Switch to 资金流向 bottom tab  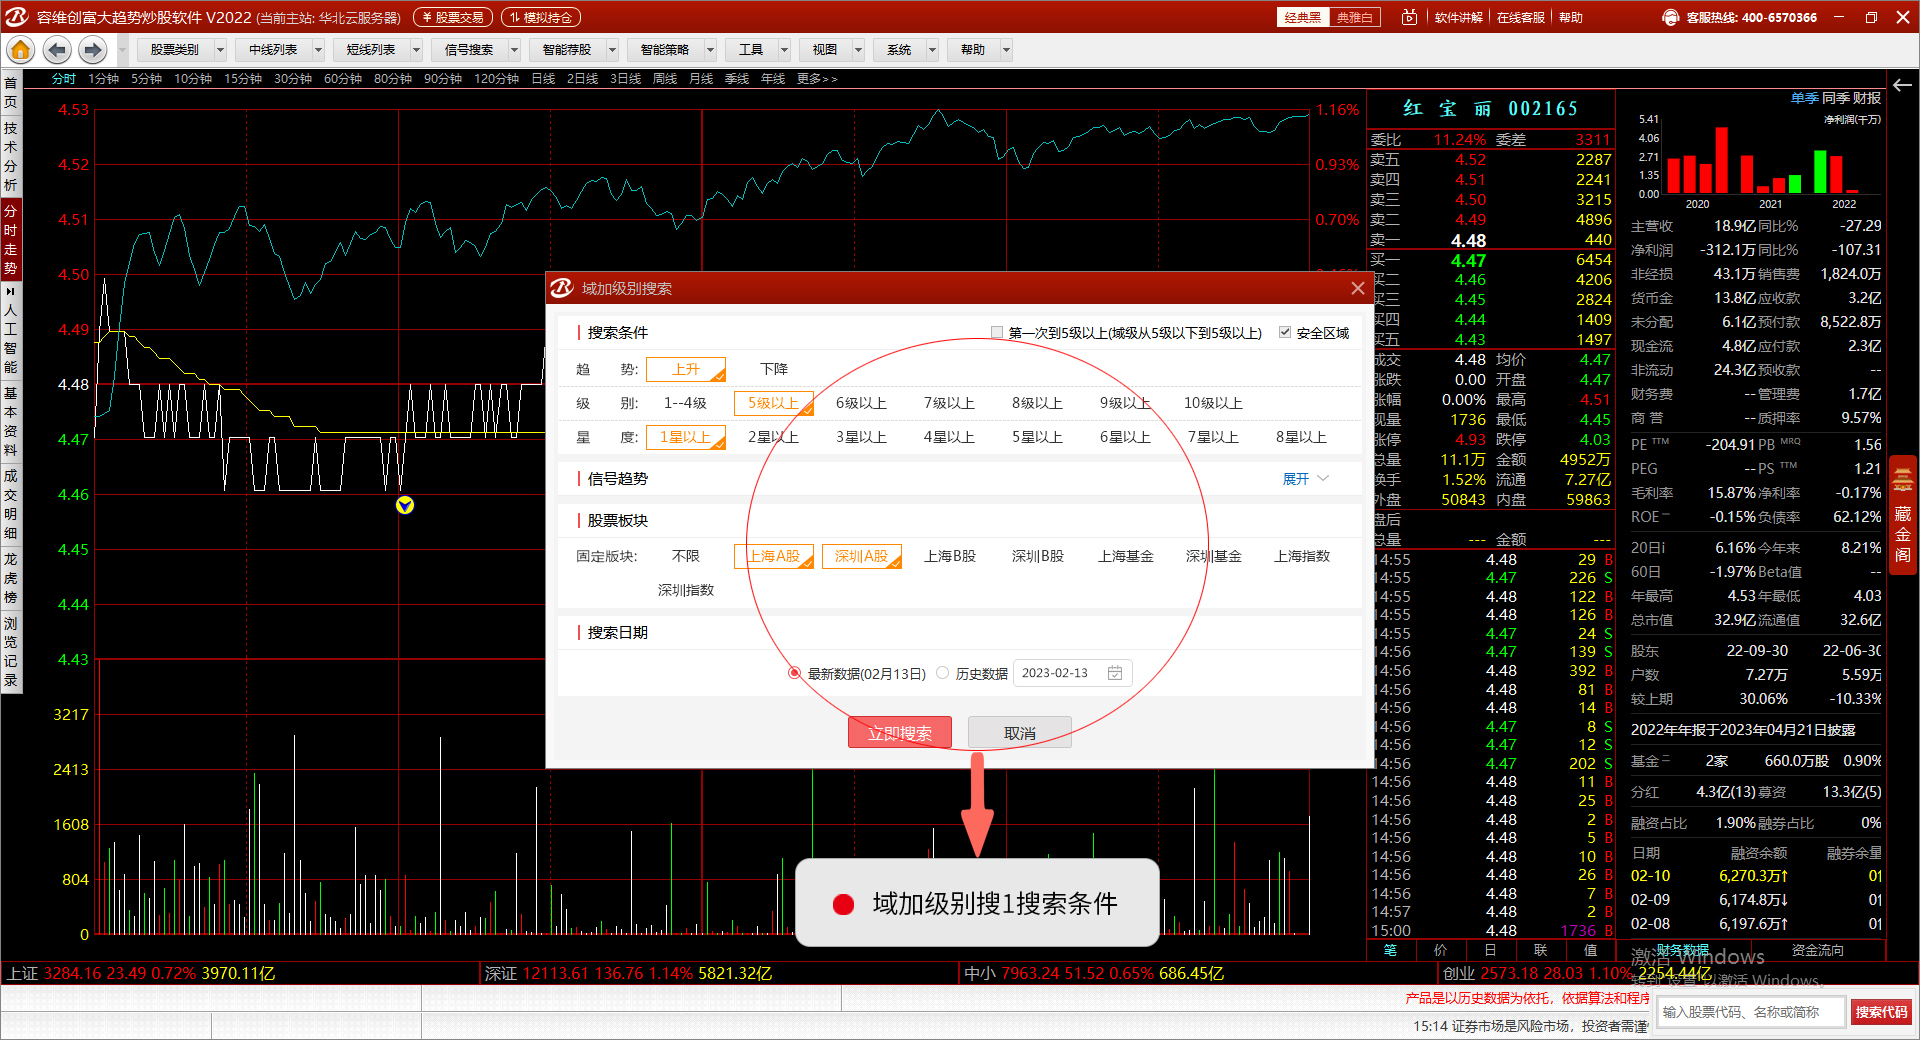pos(1818,950)
